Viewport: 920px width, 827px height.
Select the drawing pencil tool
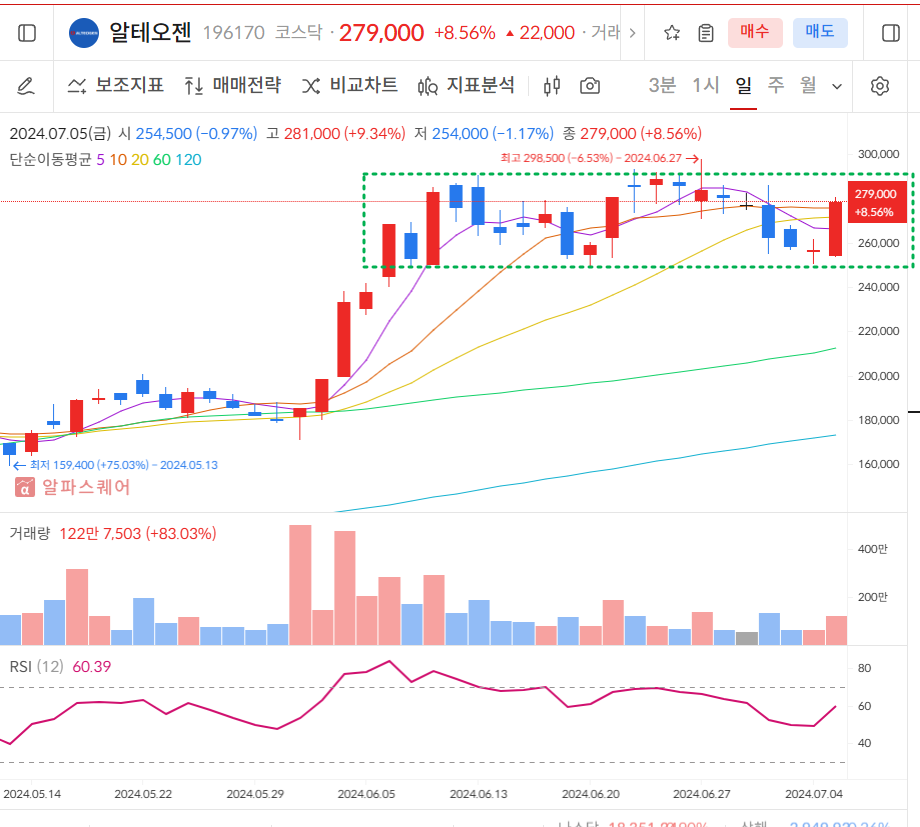26,86
